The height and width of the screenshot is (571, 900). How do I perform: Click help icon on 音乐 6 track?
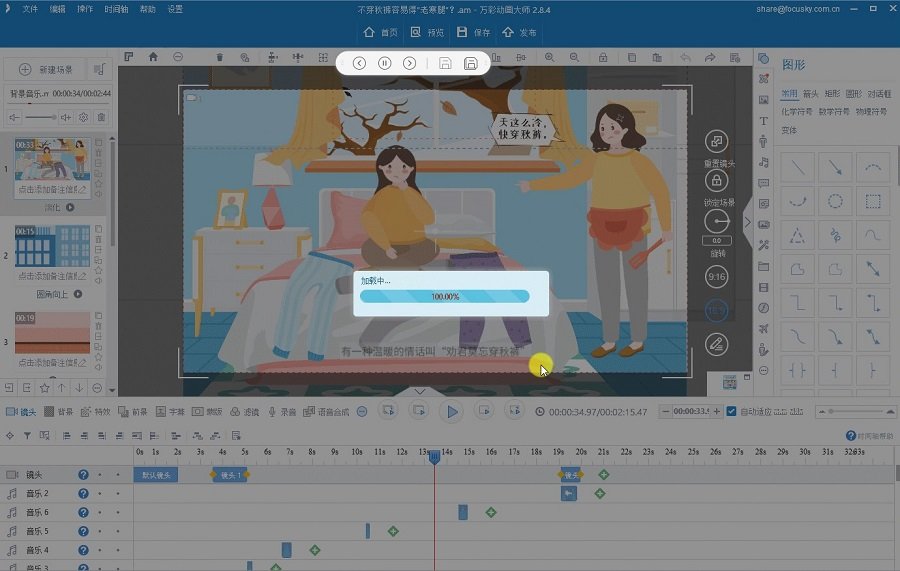(x=83, y=512)
